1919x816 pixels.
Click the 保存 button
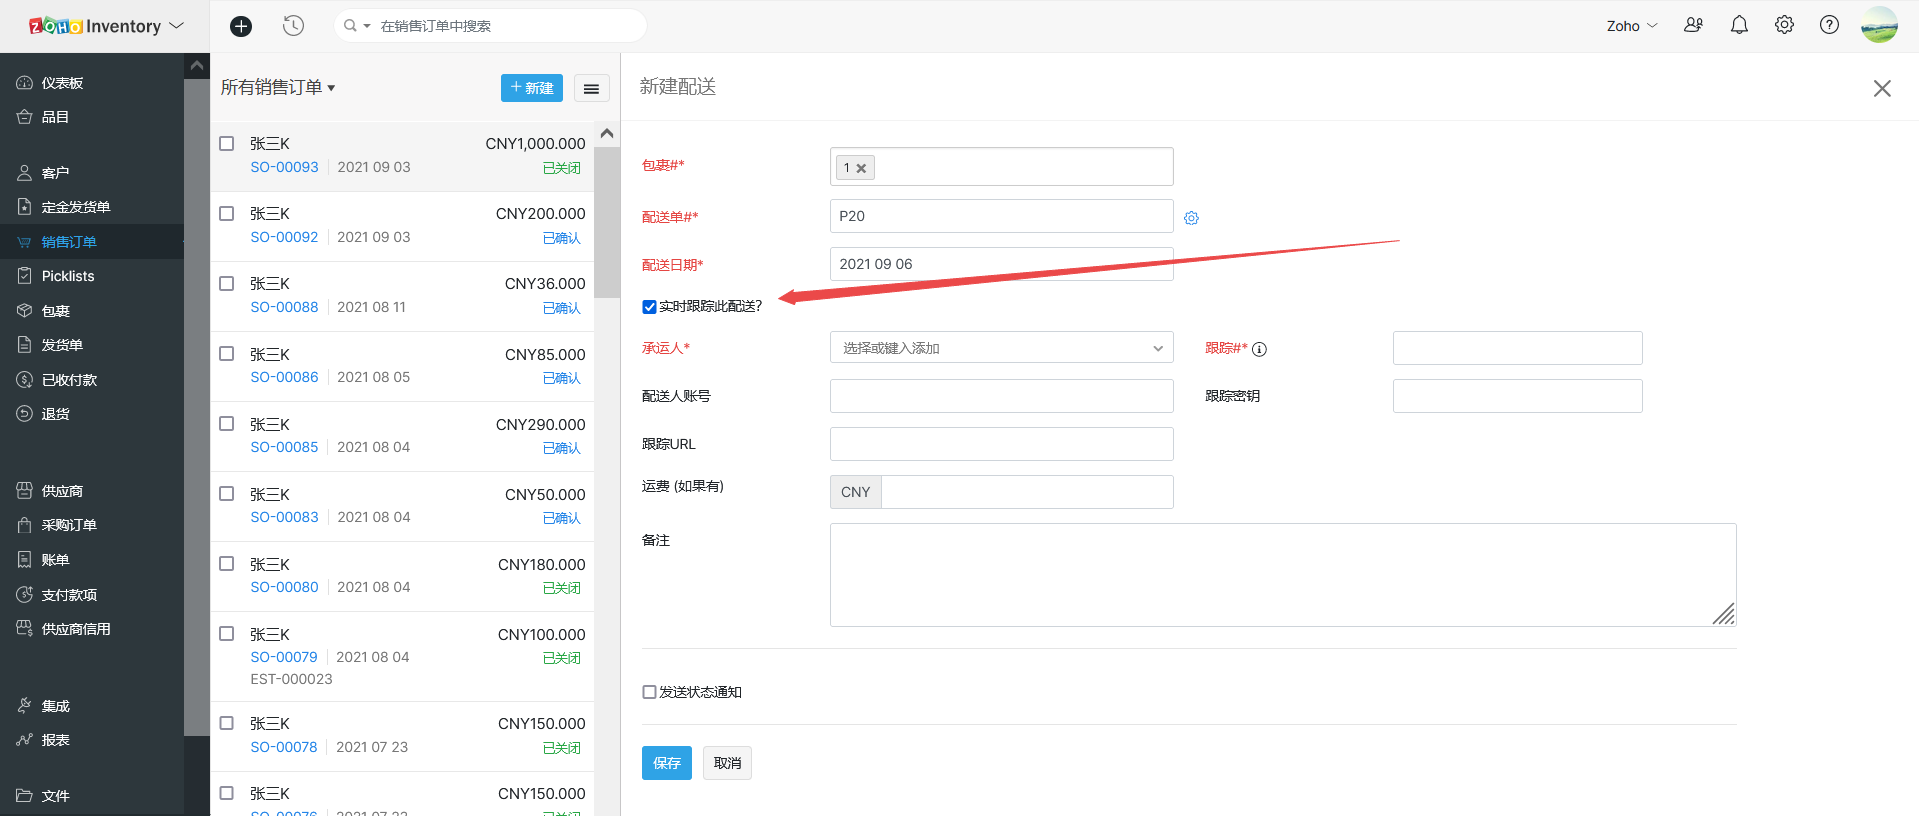coord(666,763)
